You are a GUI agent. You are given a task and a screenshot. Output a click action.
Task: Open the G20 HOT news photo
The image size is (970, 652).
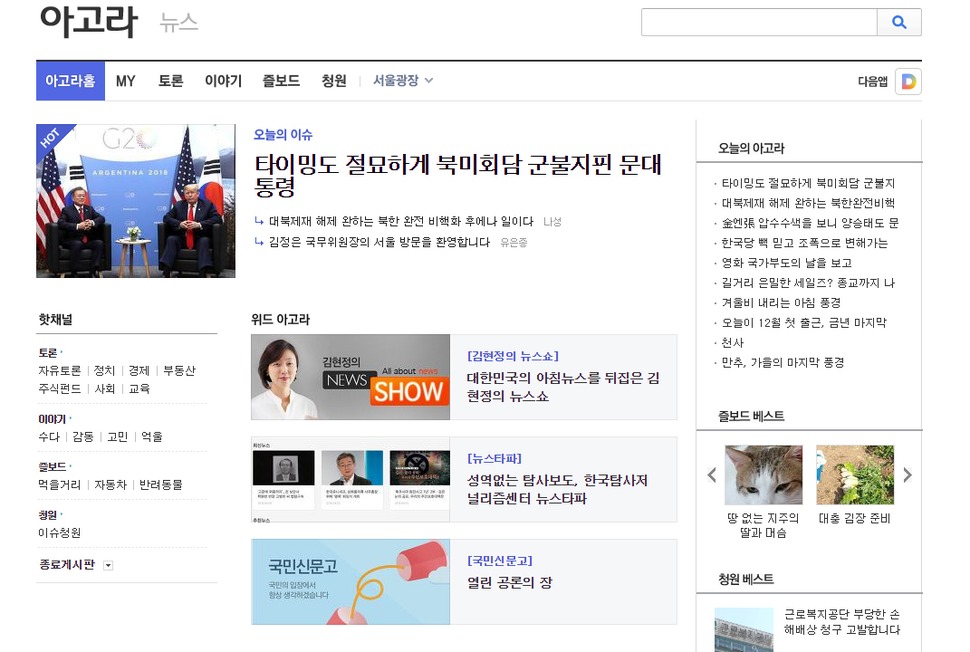[x=136, y=201]
